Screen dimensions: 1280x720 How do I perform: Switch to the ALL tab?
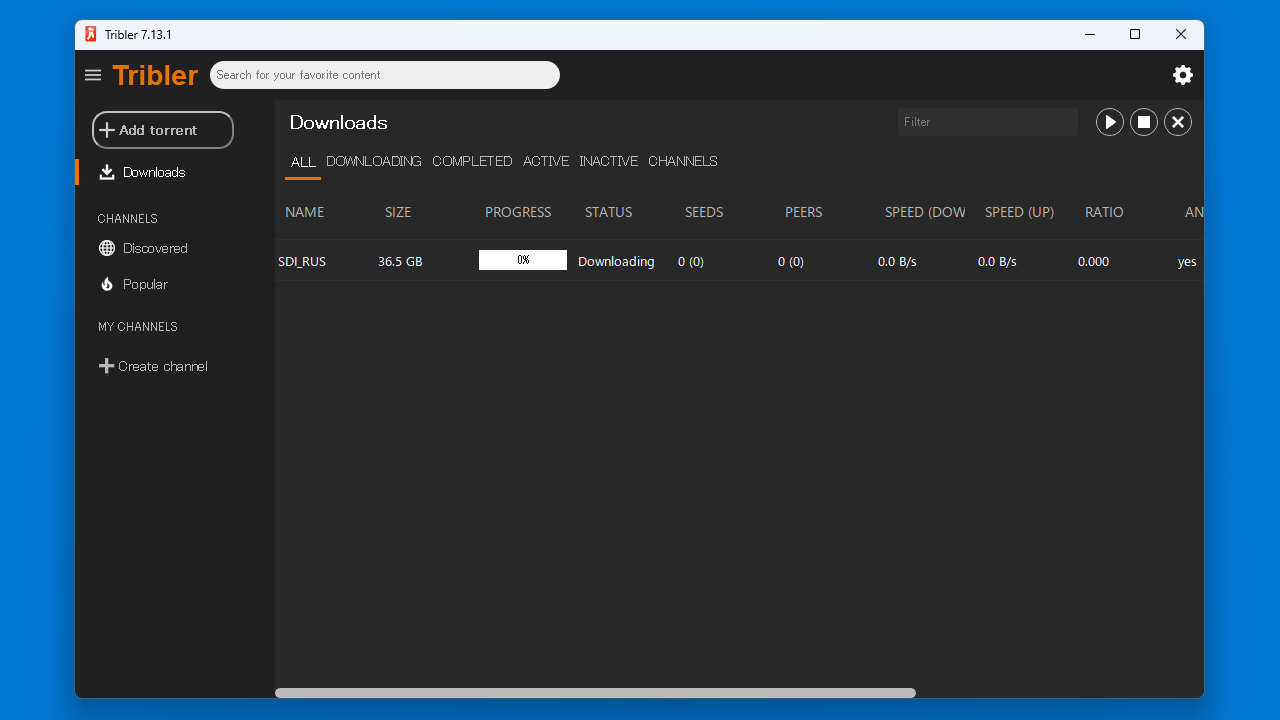click(x=303, y=162)
